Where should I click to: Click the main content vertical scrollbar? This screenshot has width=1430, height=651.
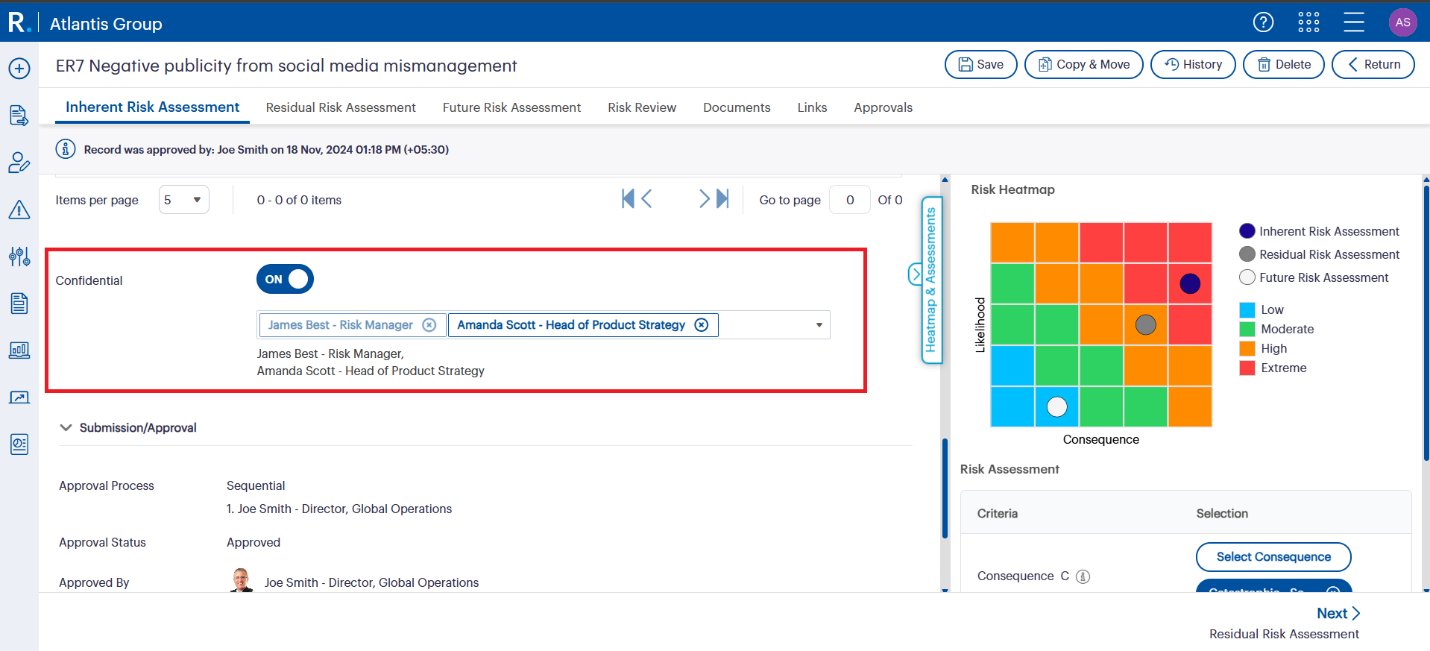[944, 488]
